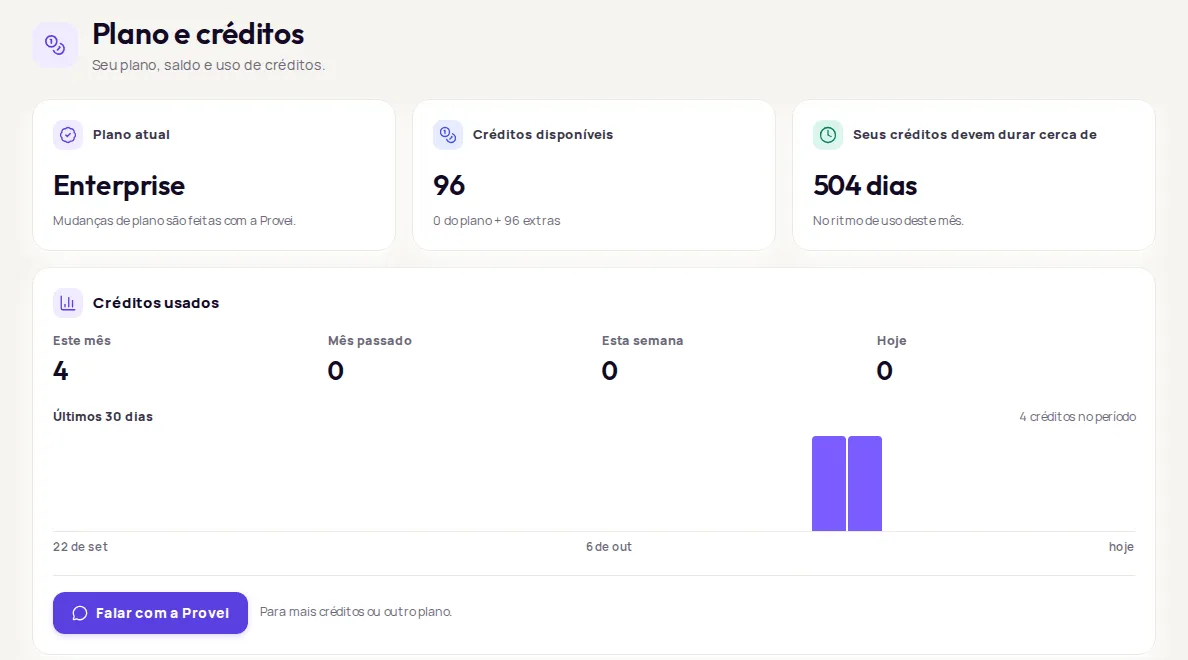Click the chat bubble icon in Falar com a Provei

80,613
